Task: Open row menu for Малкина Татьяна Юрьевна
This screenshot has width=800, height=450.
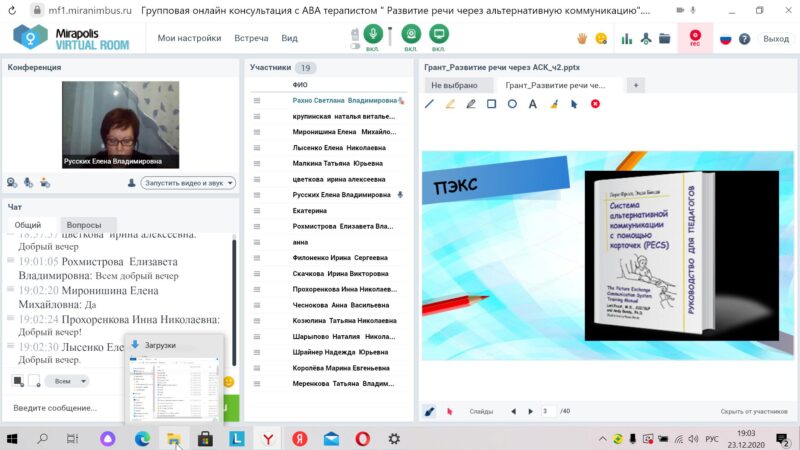Action: pyautogui.click(x=257, y=163)
